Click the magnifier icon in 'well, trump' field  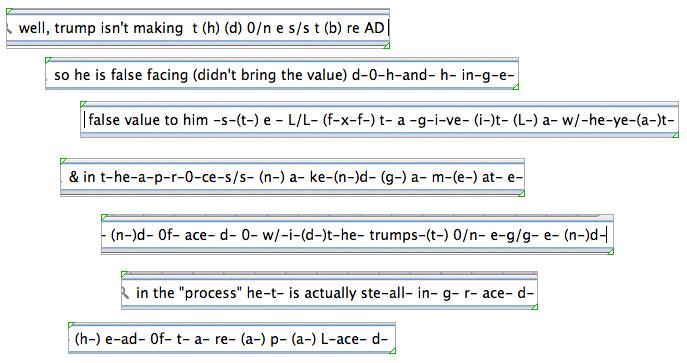click(9, 29)
